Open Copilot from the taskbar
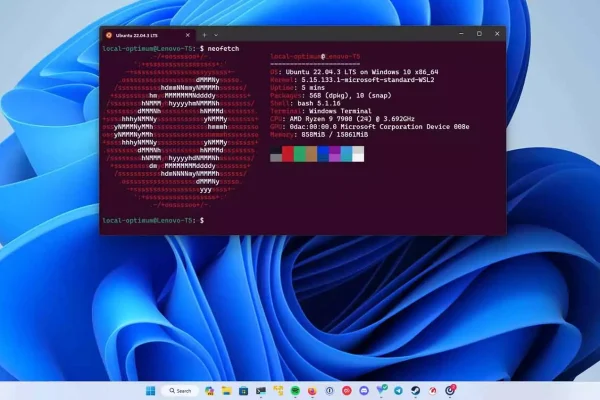Screen dimensions: 600x400 (209, 390)
